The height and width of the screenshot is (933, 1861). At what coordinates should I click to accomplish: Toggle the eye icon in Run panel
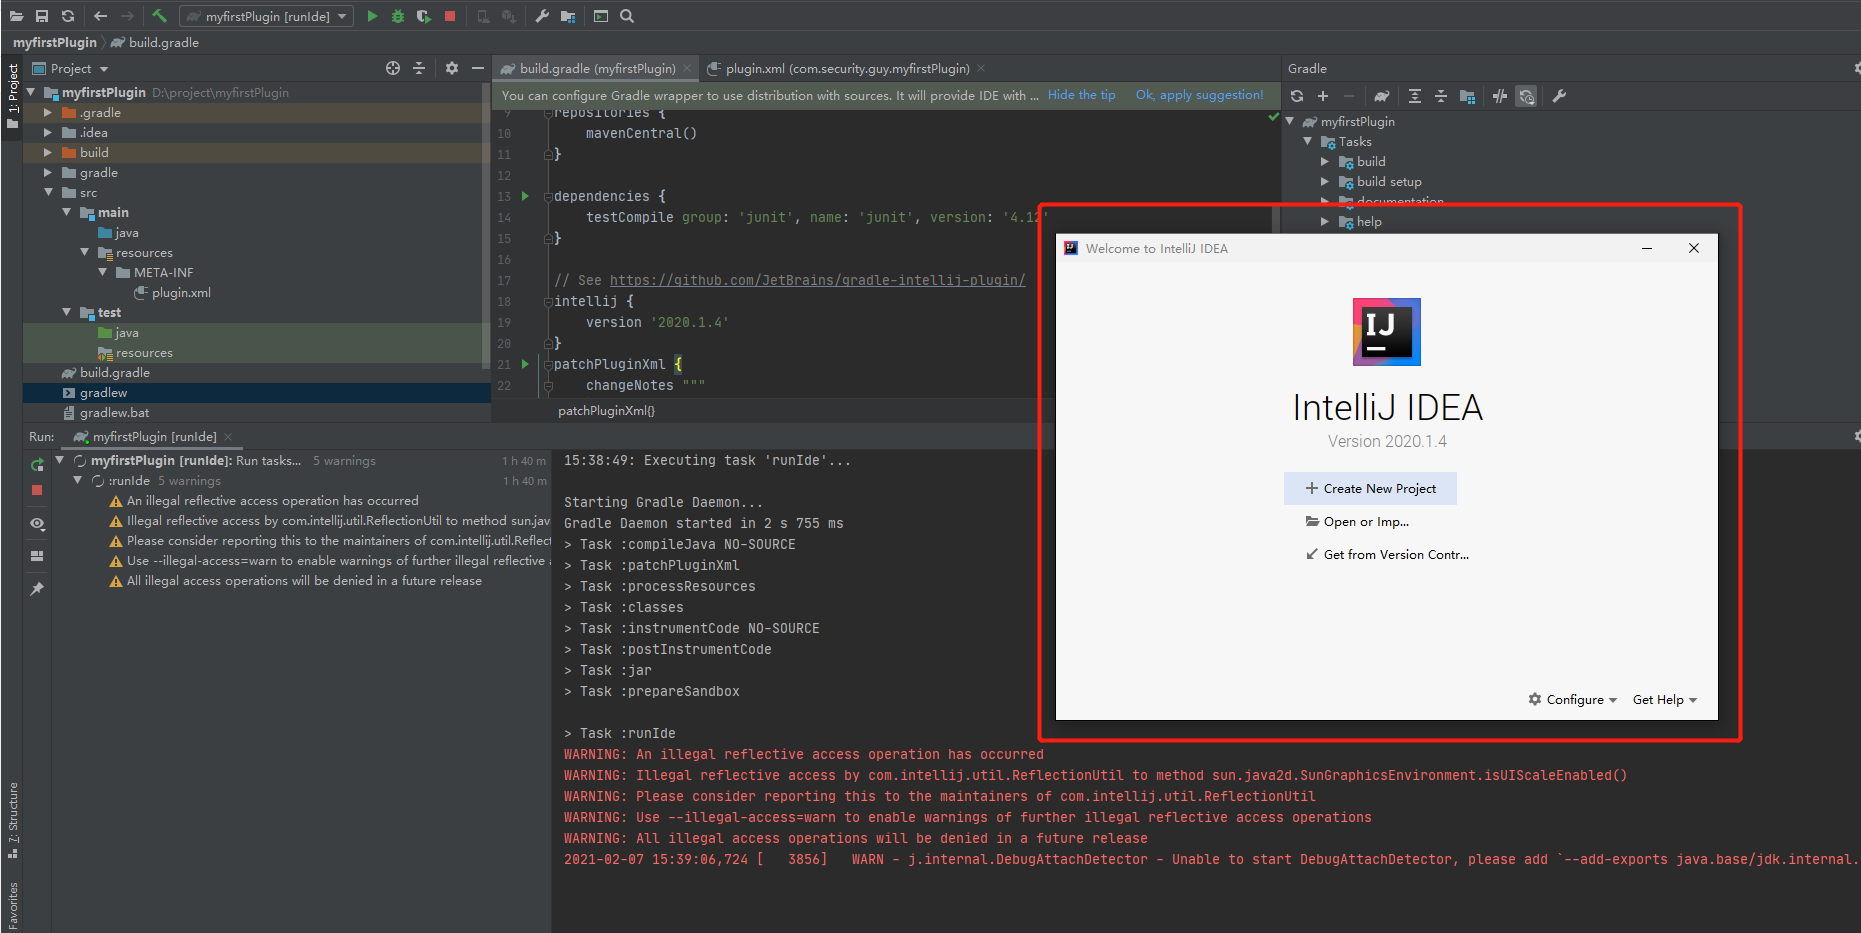37,524
